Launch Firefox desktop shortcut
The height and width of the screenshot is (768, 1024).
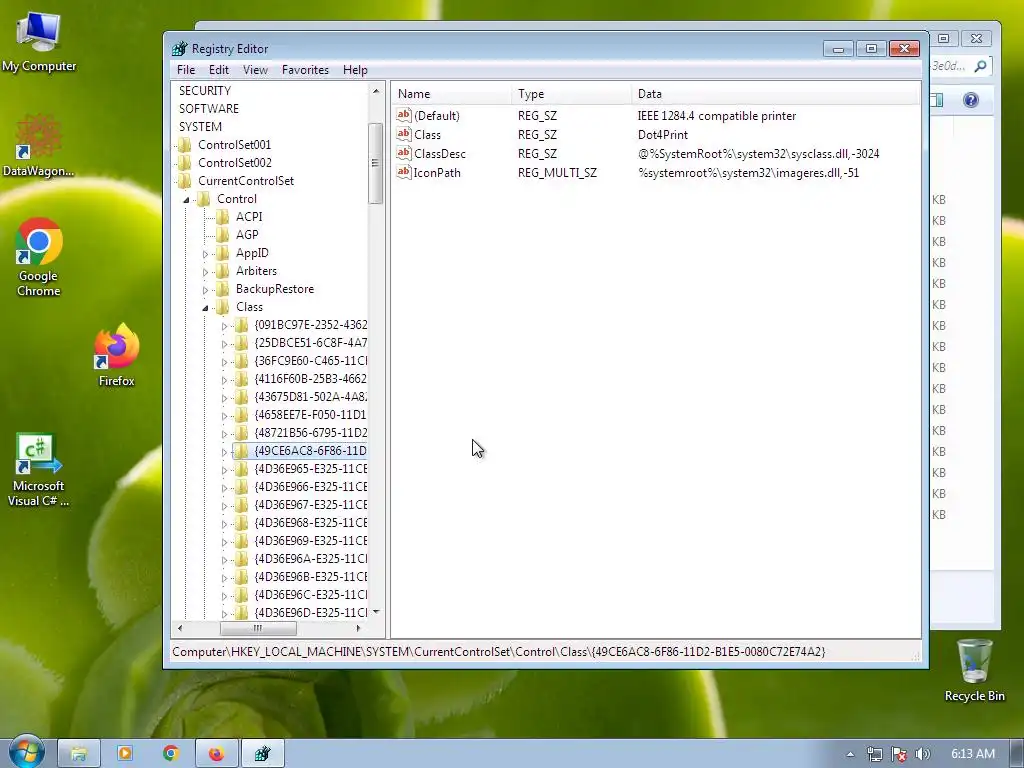(116, 355)
